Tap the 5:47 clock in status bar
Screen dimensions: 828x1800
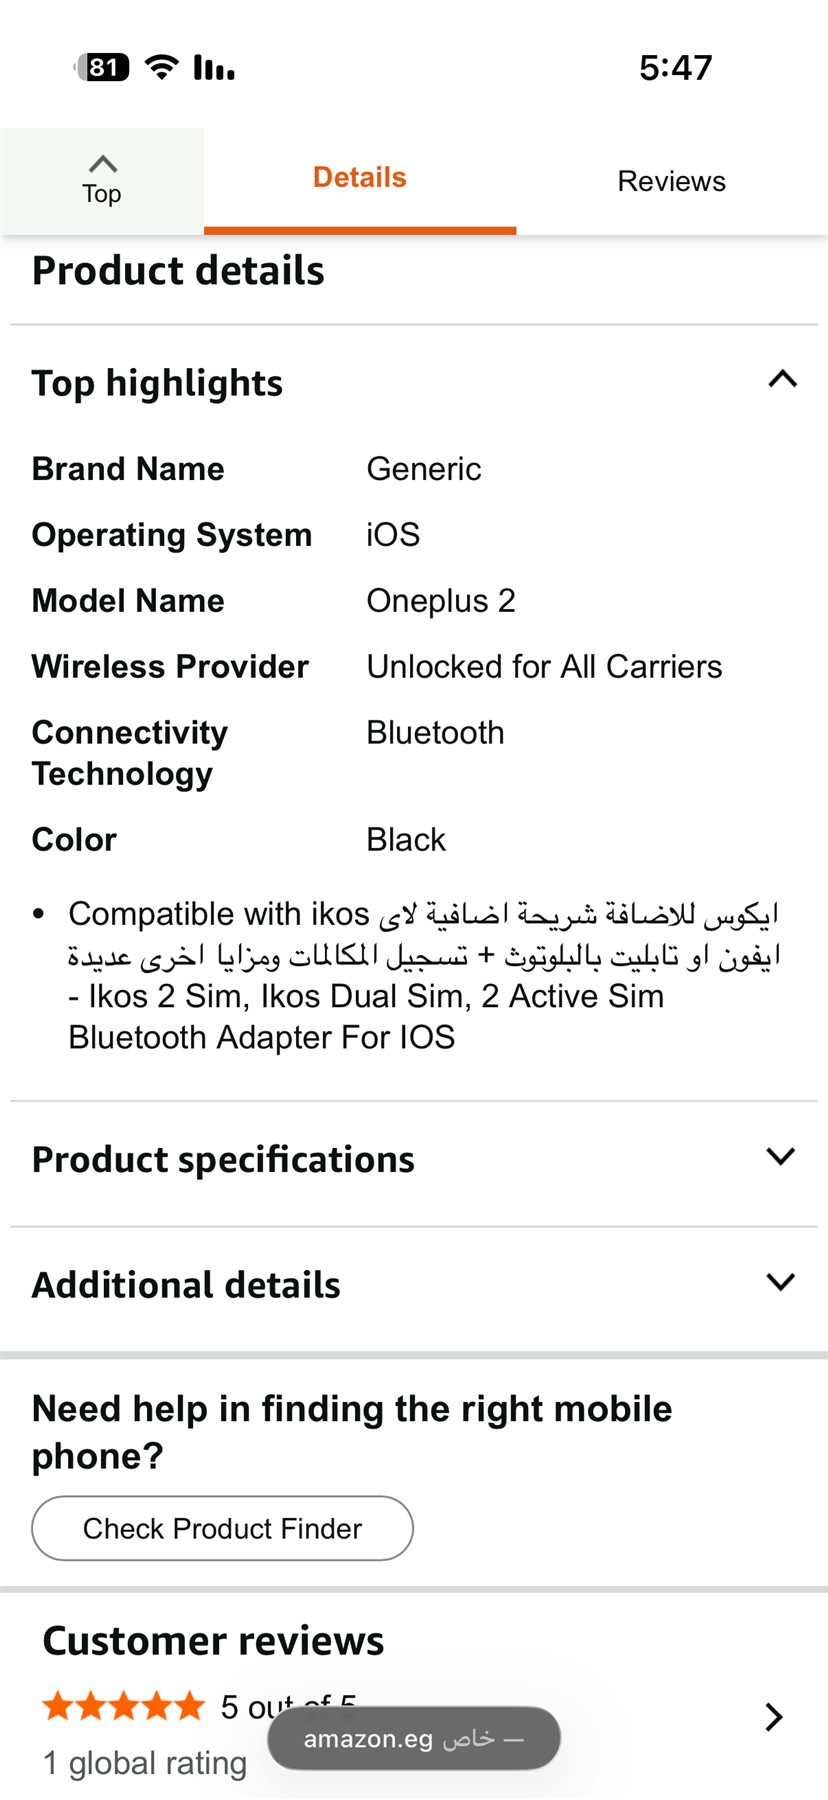(x=675, y=68)
